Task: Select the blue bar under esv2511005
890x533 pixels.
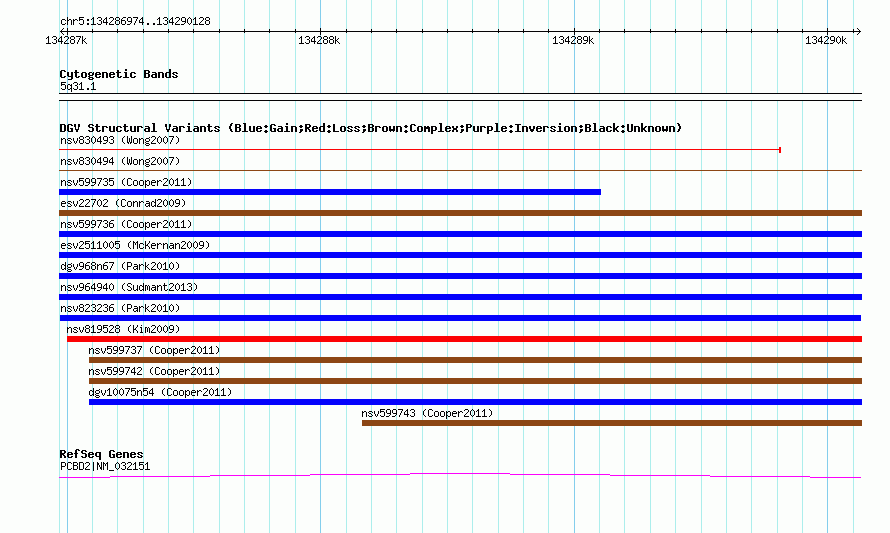Action: point(460,255)
